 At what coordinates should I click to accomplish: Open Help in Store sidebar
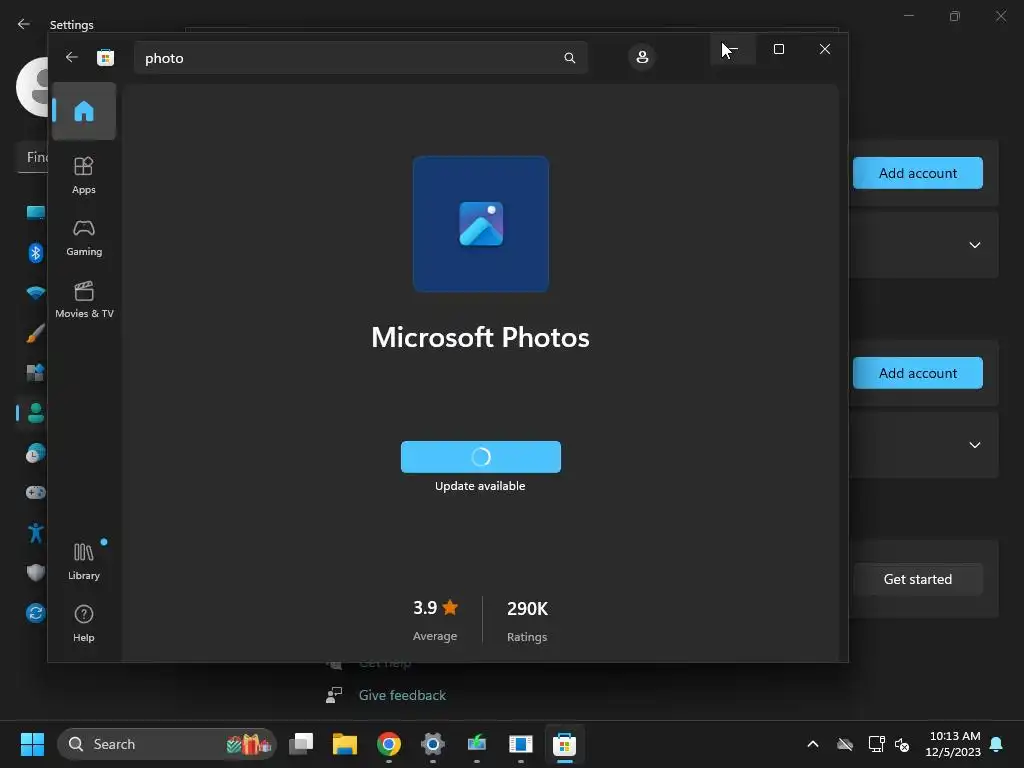(x=84, y=623)
